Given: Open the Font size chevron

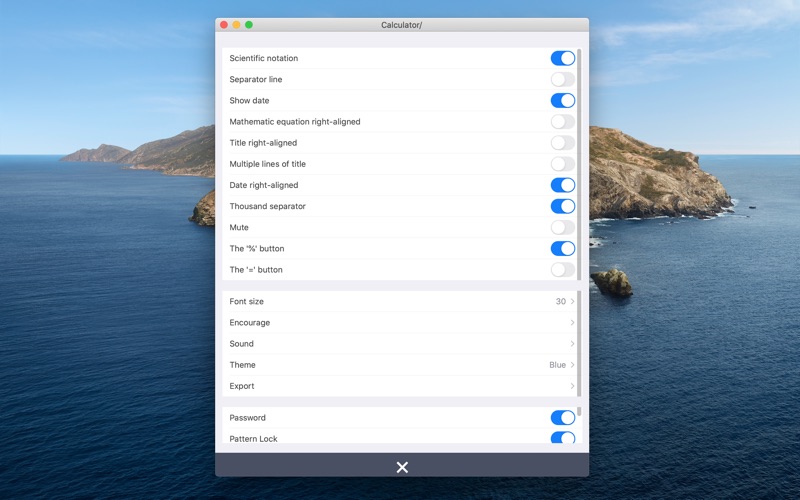Looking at the screenshot, I should (x=572, y=302).
